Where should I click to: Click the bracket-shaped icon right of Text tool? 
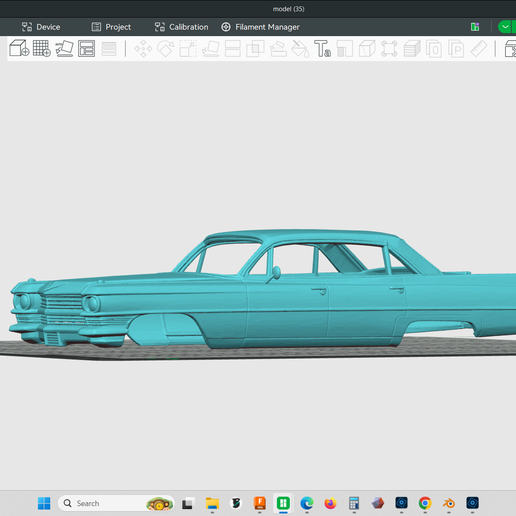click(345, 49)
